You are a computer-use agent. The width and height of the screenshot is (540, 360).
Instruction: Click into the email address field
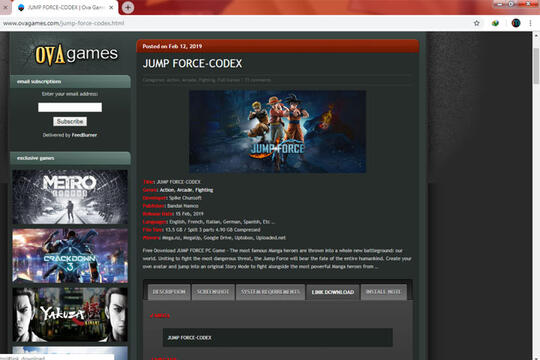pos(70,107)
